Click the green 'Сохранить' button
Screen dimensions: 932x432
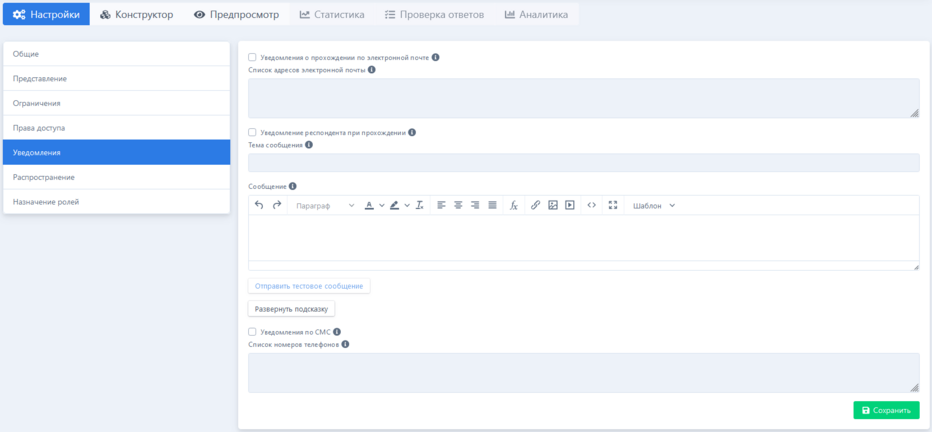click(886, 410)
